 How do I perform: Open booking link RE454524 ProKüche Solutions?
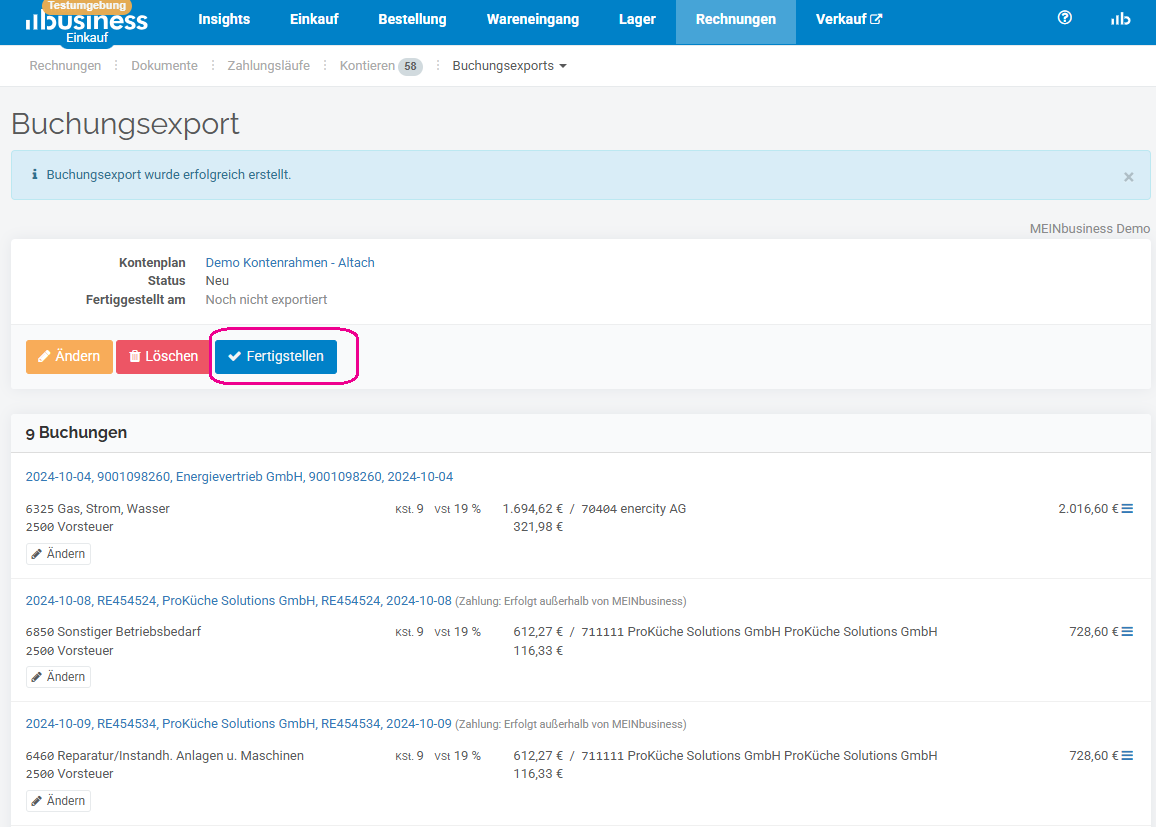(238, 601)
